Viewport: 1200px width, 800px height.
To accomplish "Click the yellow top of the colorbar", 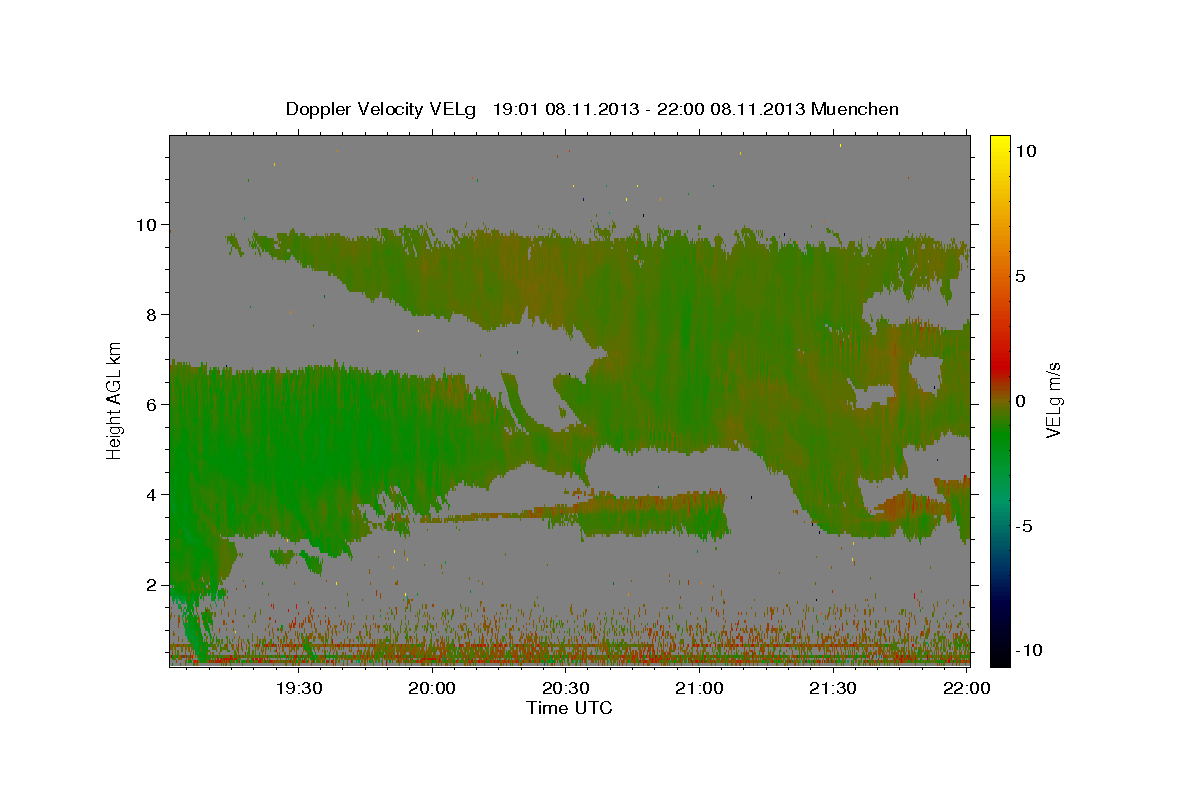I will (1000, 145).
